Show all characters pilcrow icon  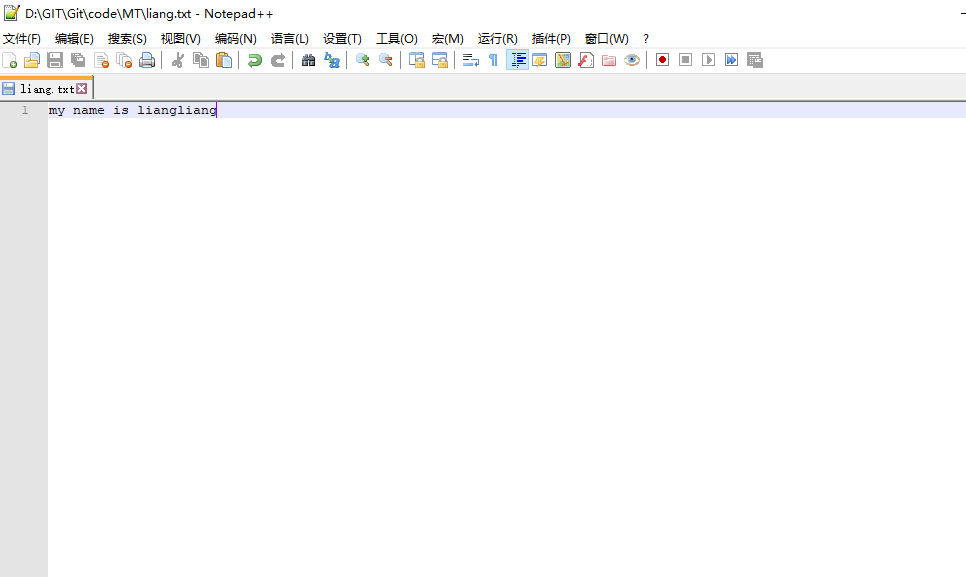click(x=493, y=60)
